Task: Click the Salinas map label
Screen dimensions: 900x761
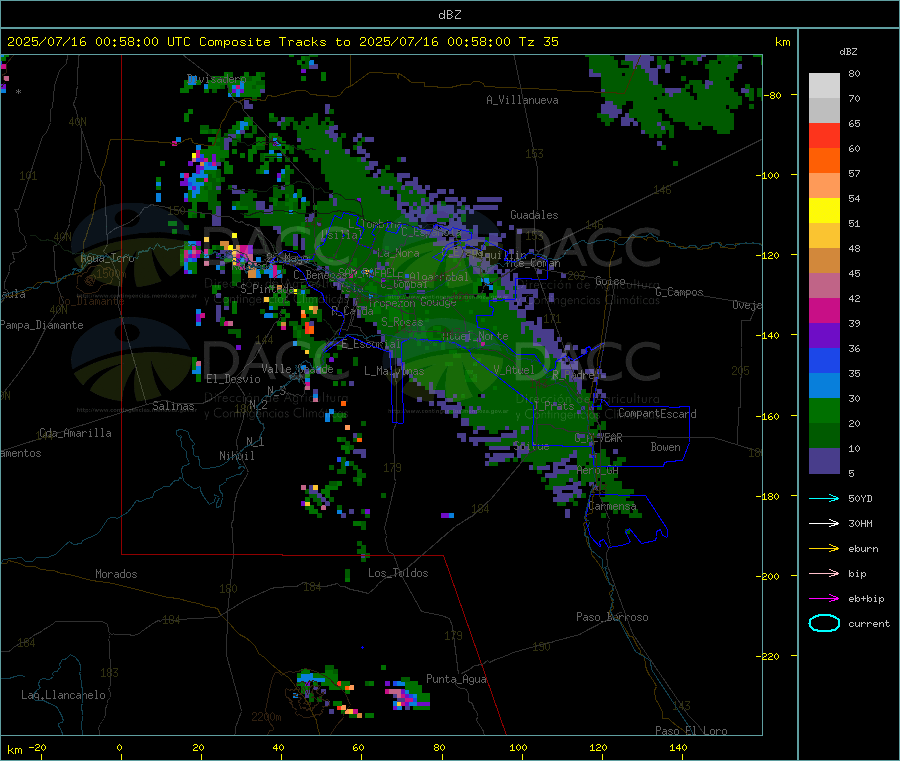Action: (173, 406)
